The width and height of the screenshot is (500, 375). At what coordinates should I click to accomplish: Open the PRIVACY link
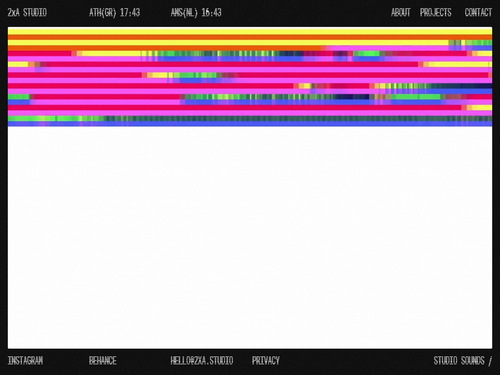click(266, 361)
